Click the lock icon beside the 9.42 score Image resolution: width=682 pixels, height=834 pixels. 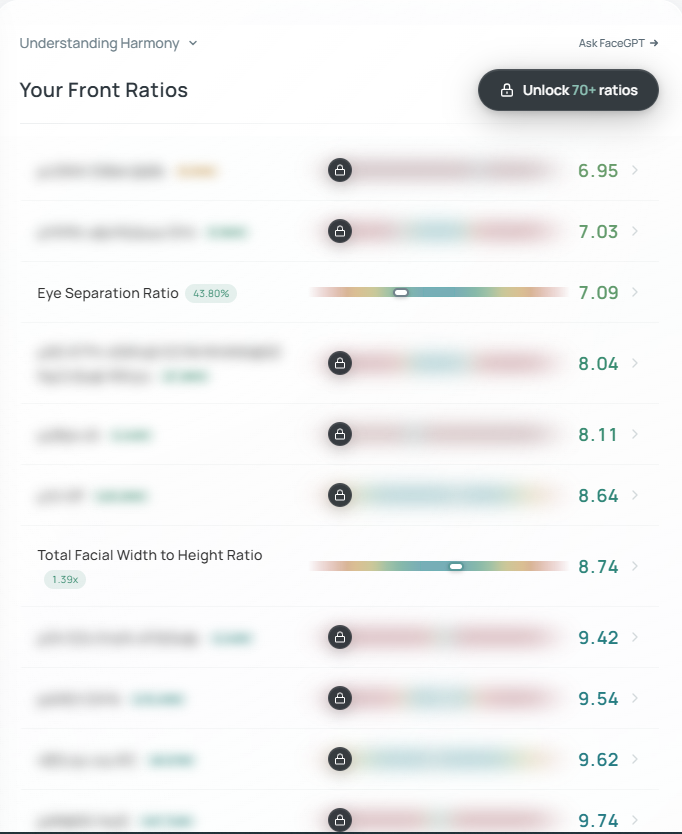pyautogui.click(x=340, y=637)
